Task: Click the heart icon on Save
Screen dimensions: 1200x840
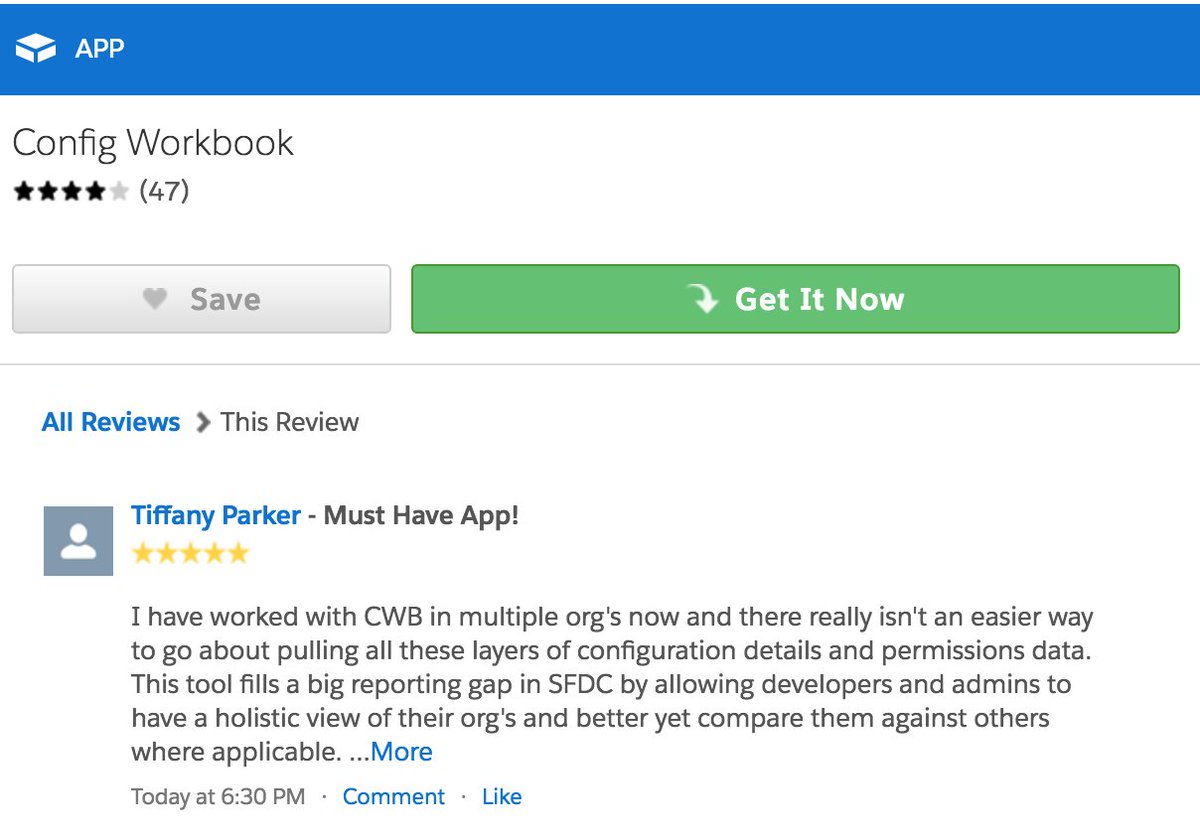Action: point(154,298)
